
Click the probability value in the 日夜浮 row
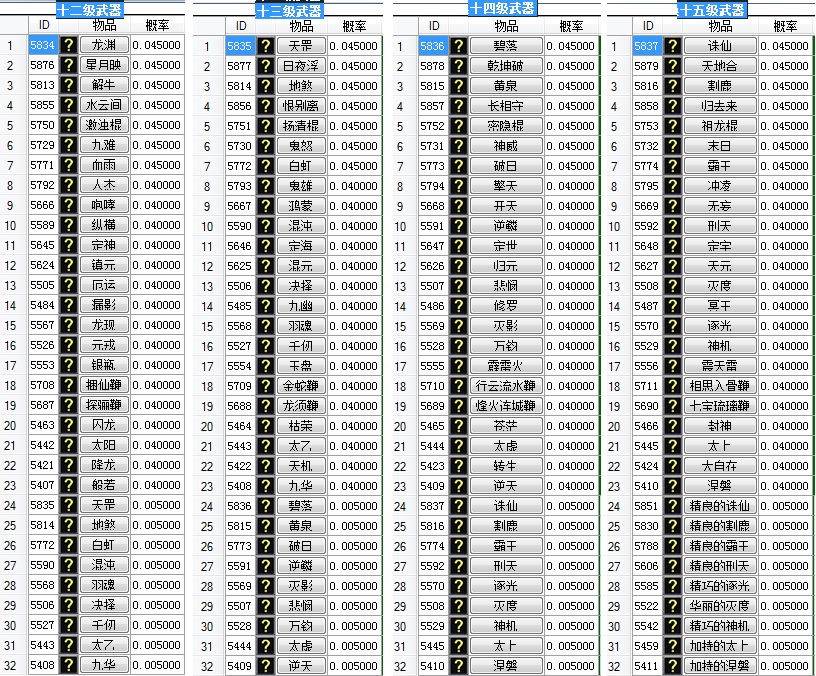coord(354,66)
